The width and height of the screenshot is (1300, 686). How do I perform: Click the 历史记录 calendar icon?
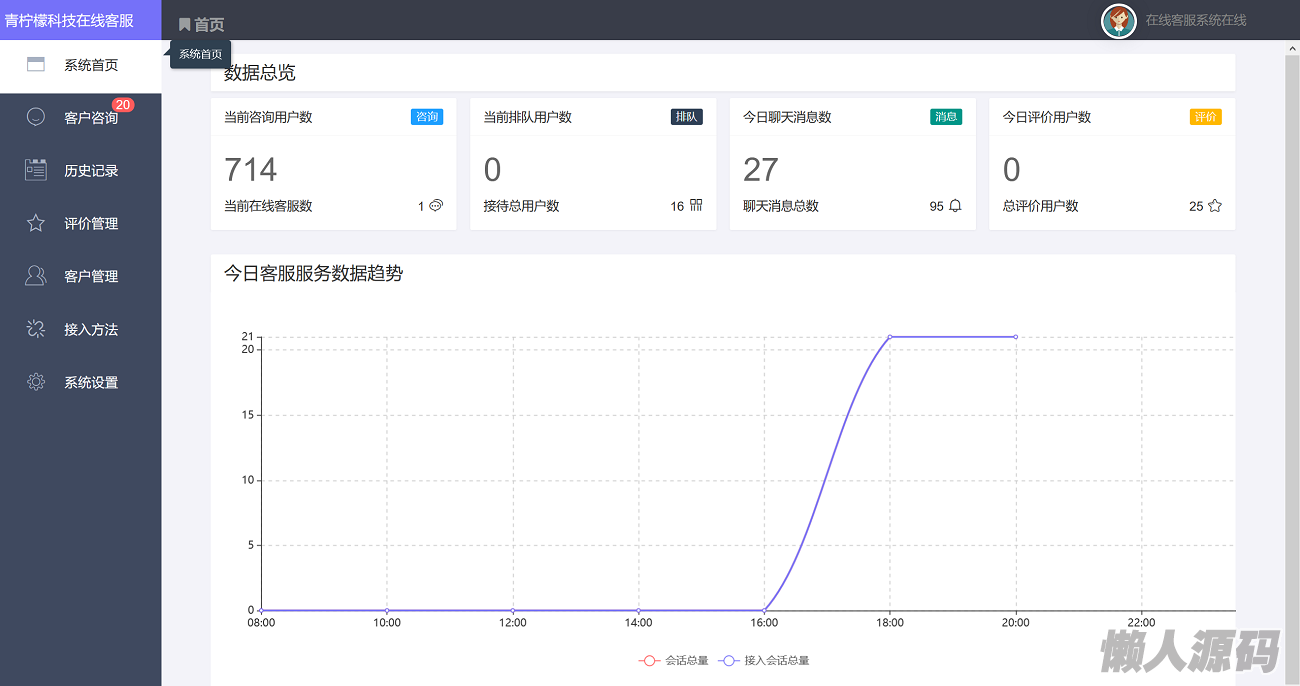36,170
